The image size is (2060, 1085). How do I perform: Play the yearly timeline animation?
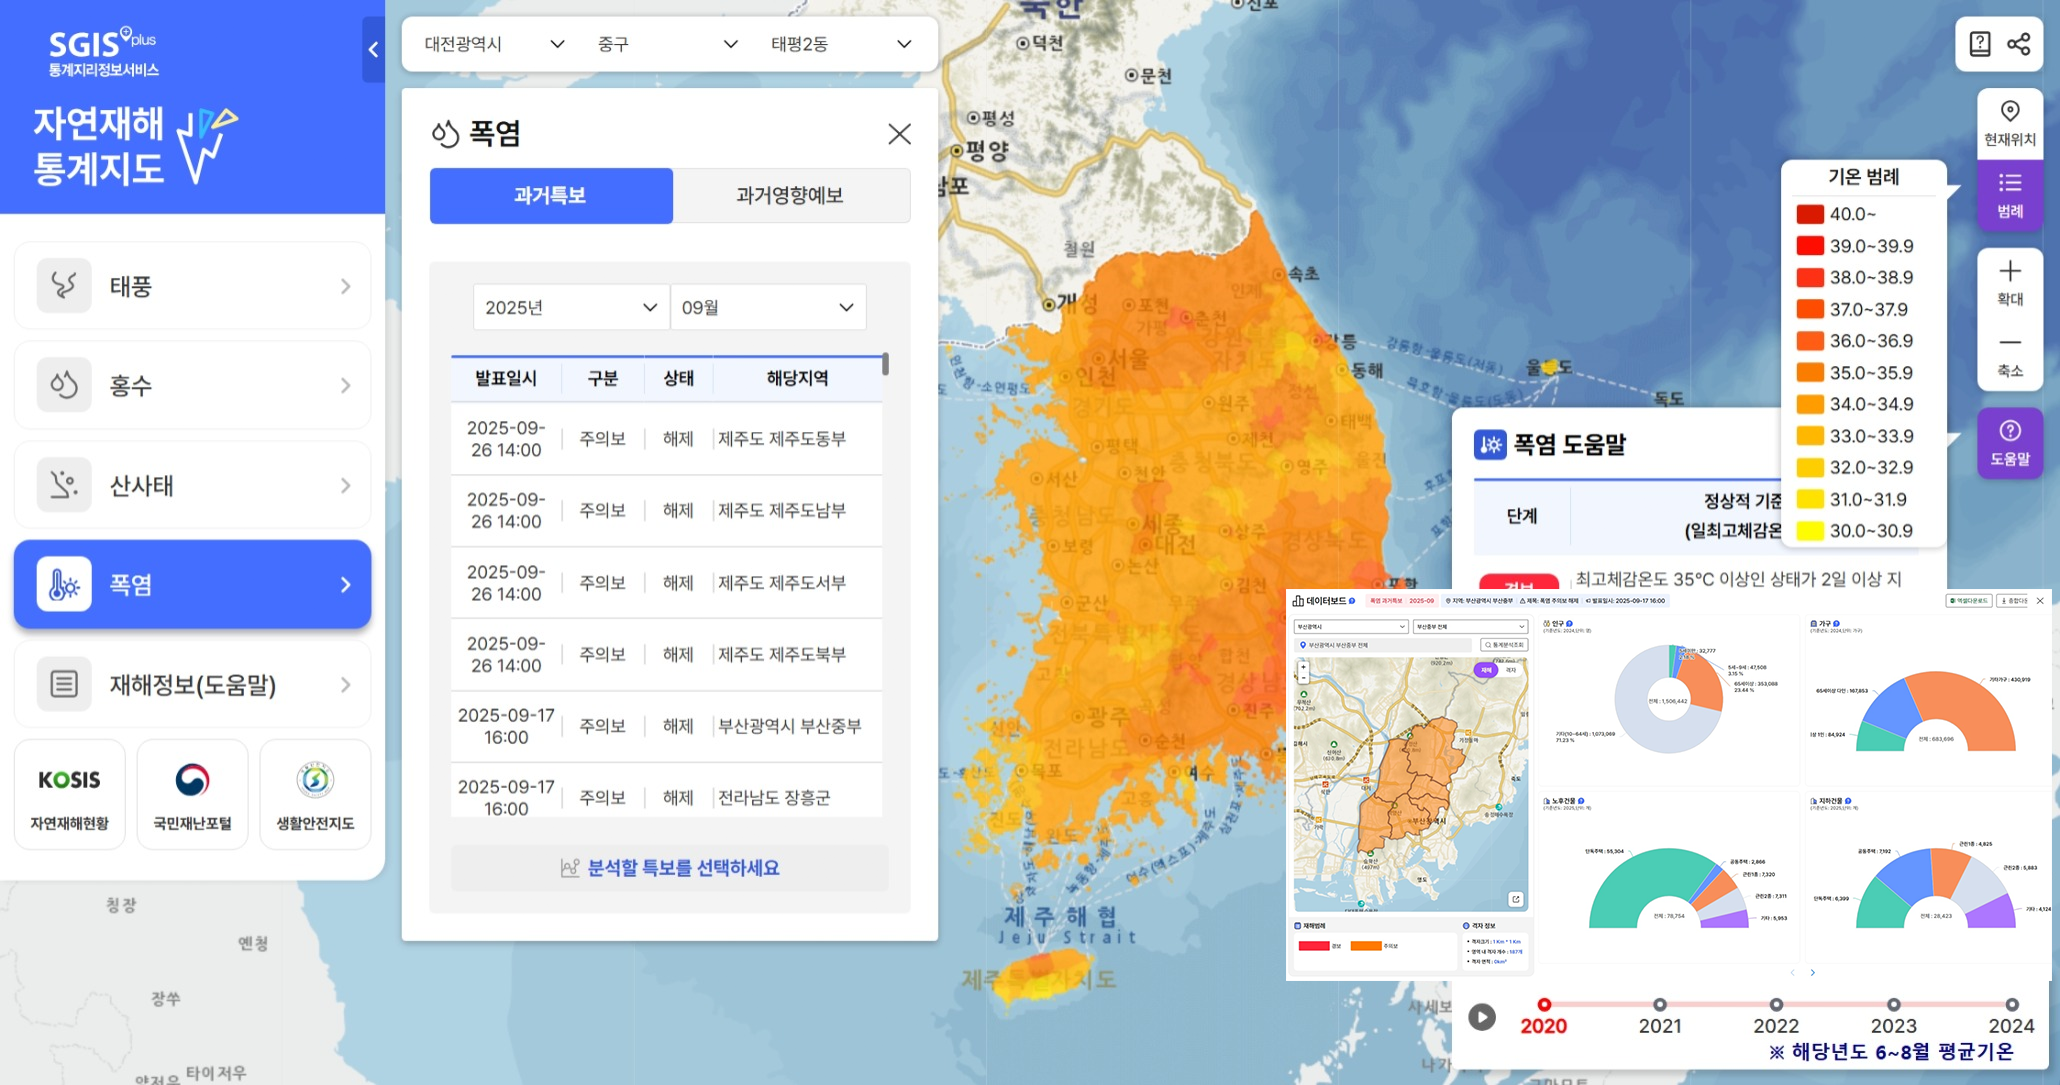1482,1017
